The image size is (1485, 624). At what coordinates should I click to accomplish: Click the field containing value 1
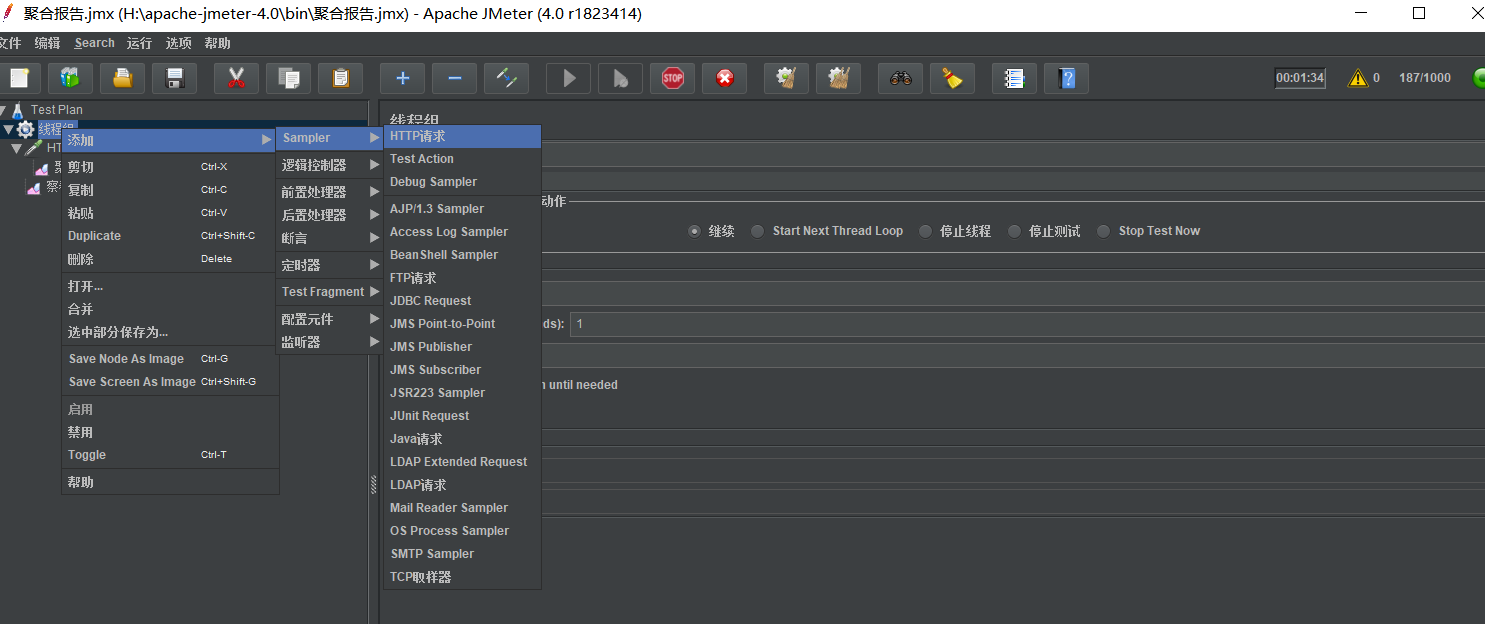(1027, 324)
